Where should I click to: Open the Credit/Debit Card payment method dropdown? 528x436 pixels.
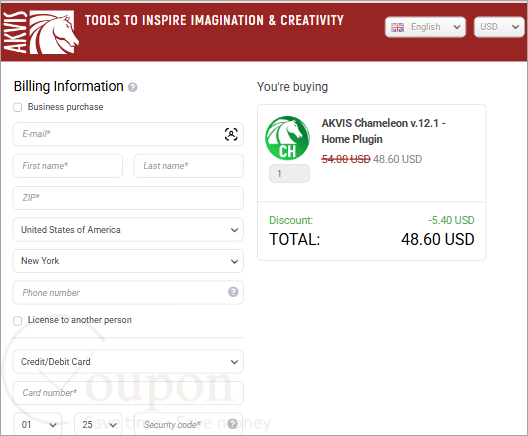pos(128,362)
